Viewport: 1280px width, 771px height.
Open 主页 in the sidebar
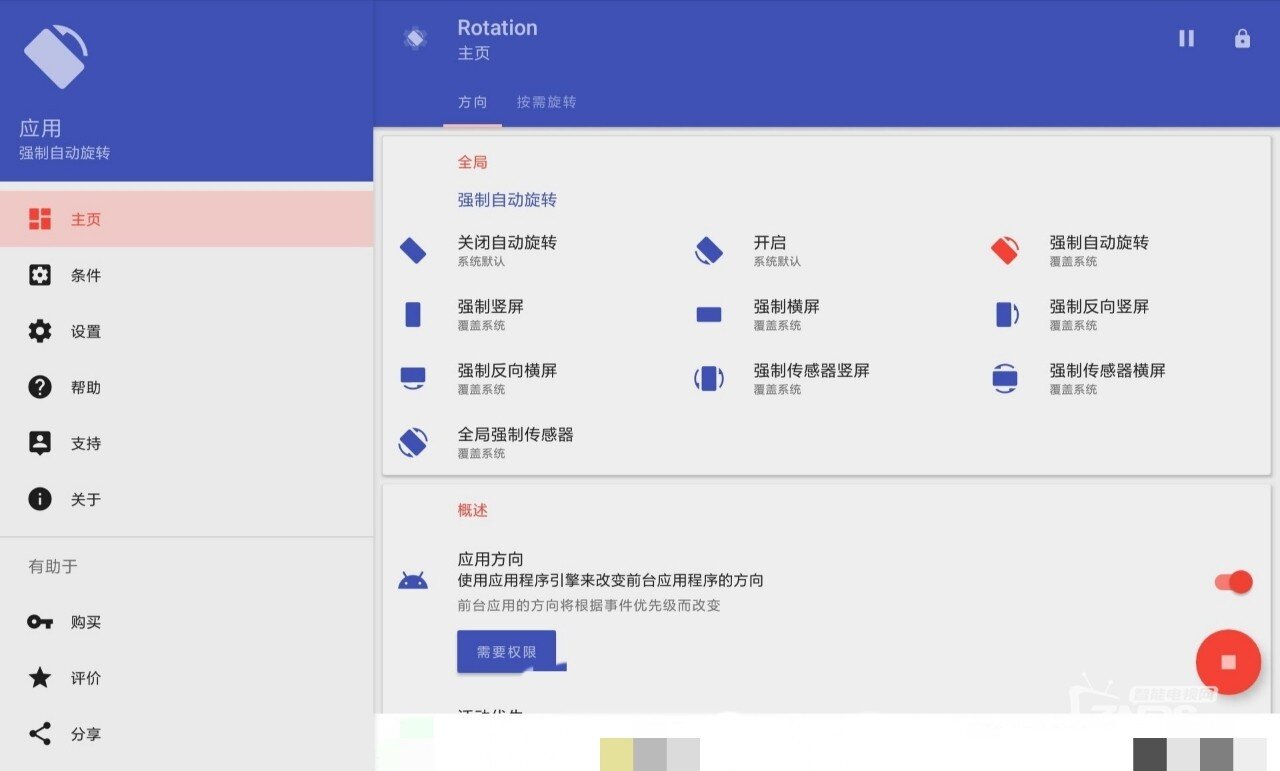click(186, 219)
